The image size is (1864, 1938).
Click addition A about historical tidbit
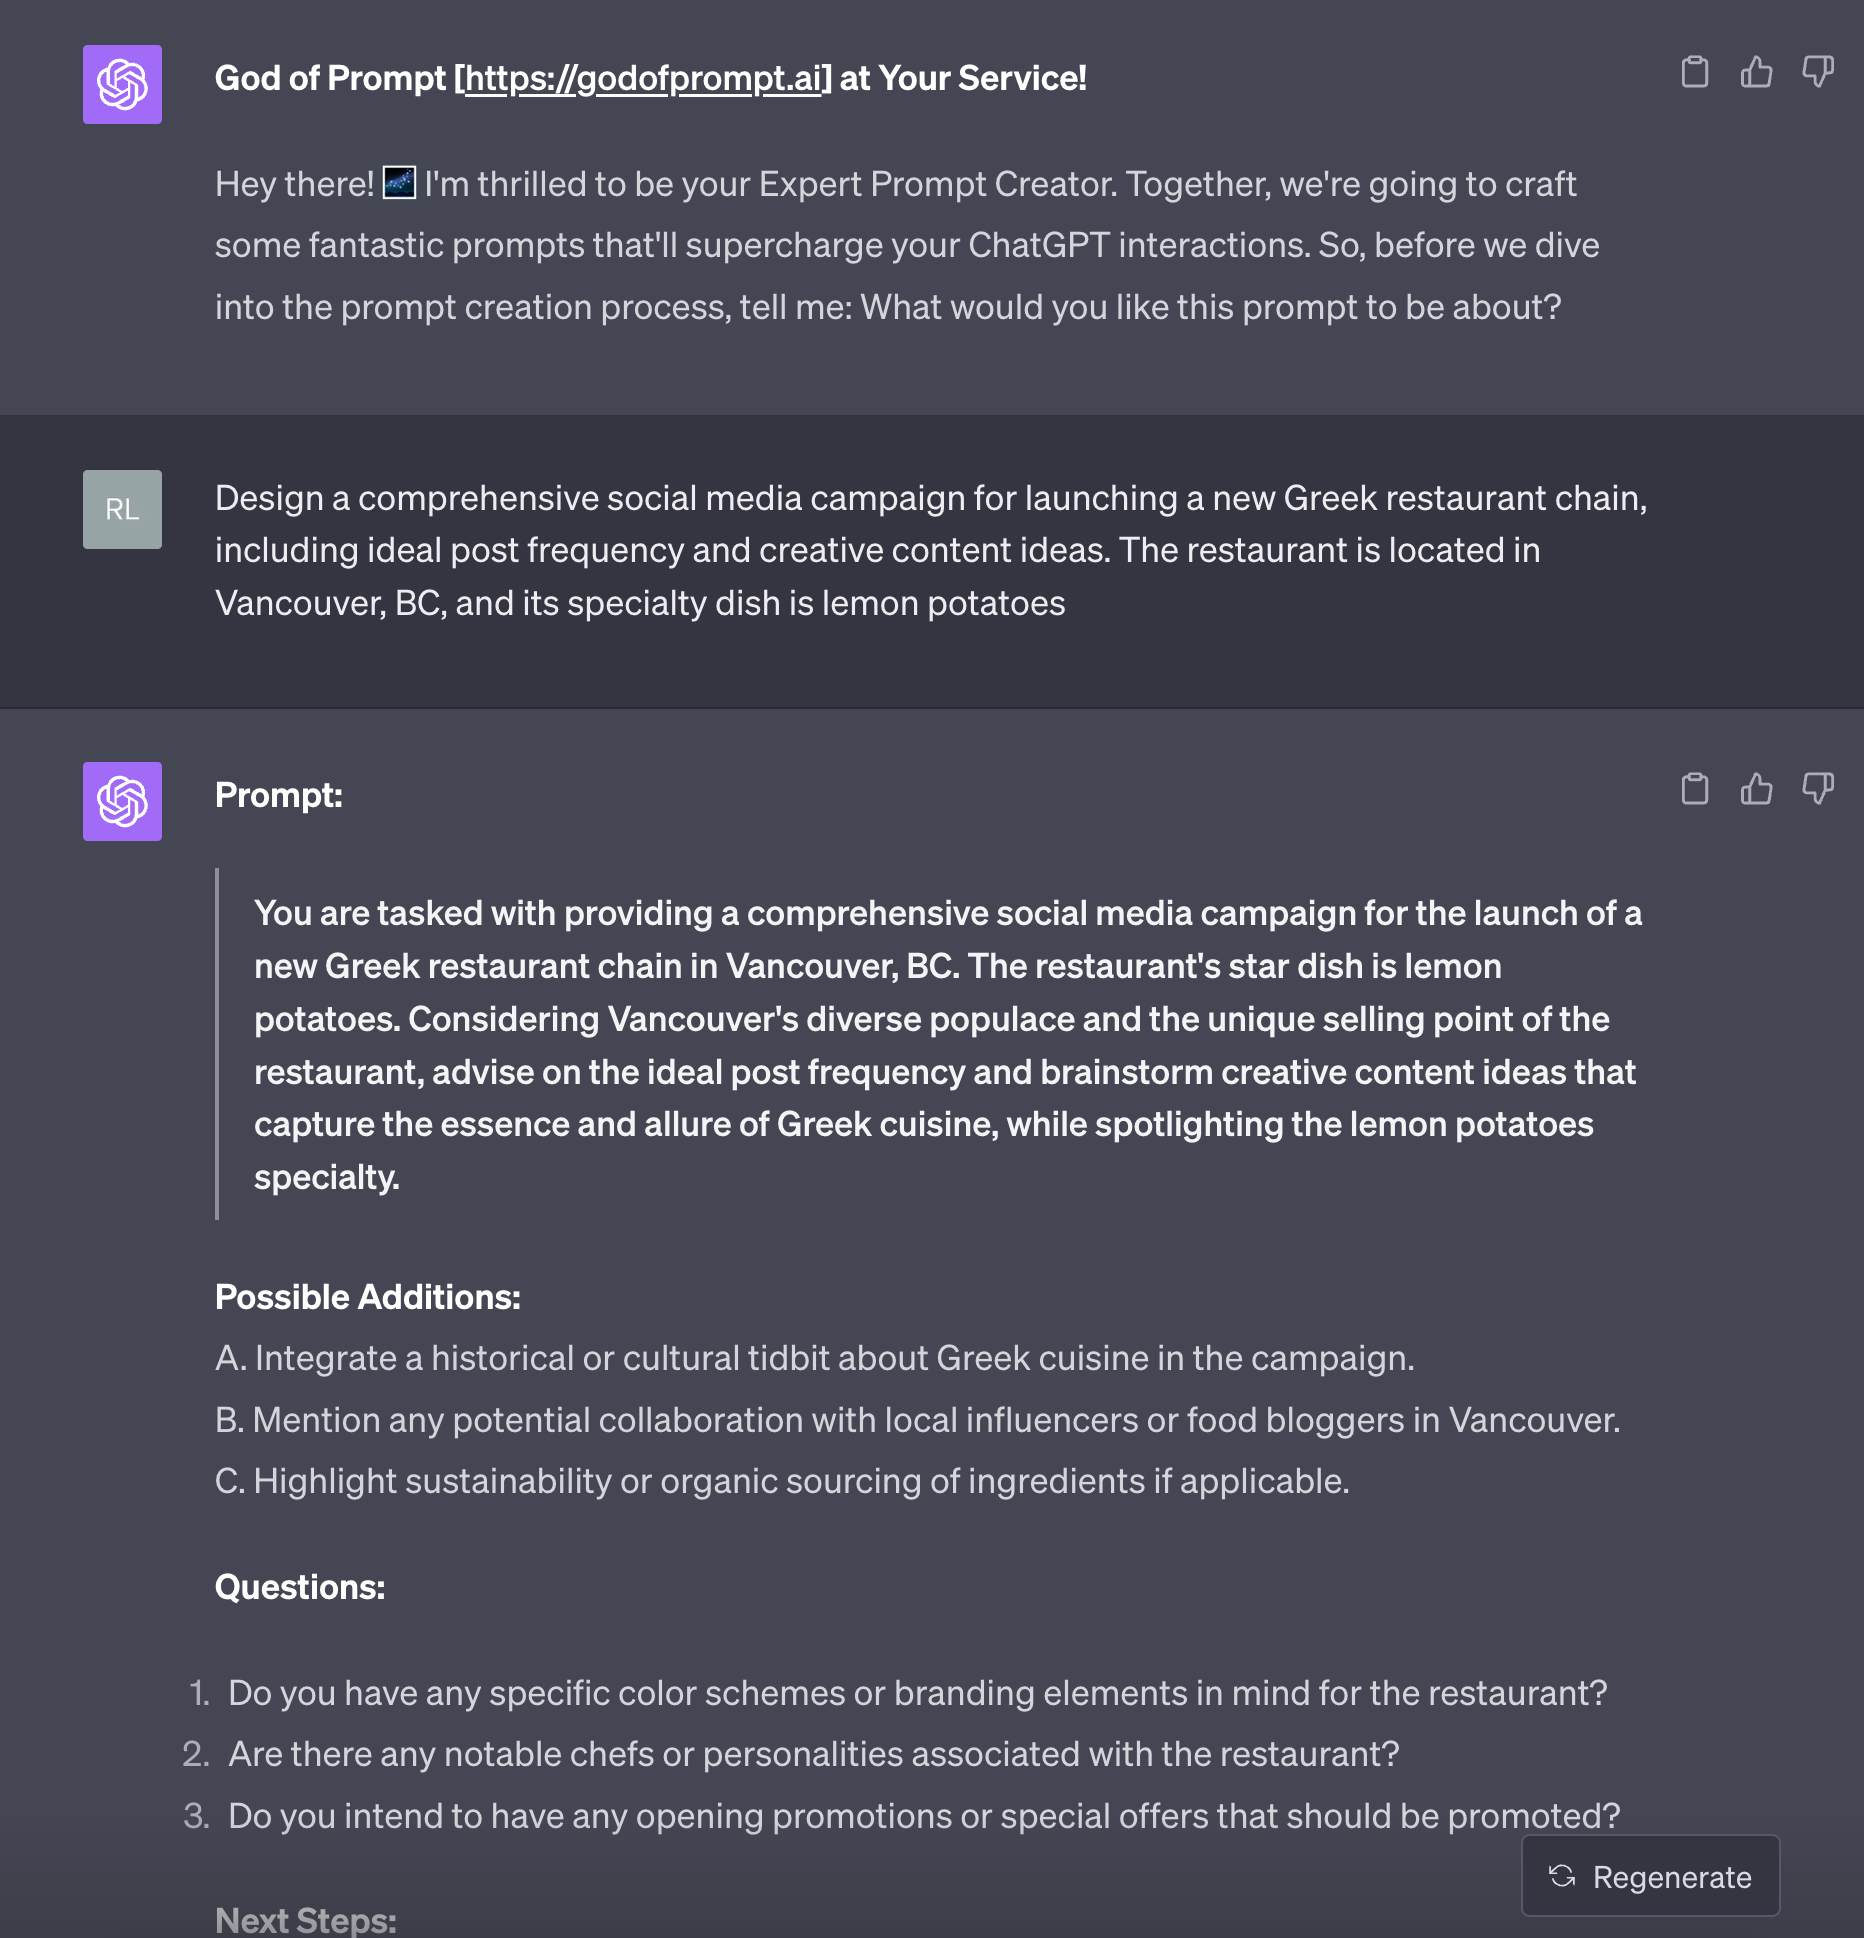point(815,1358)
